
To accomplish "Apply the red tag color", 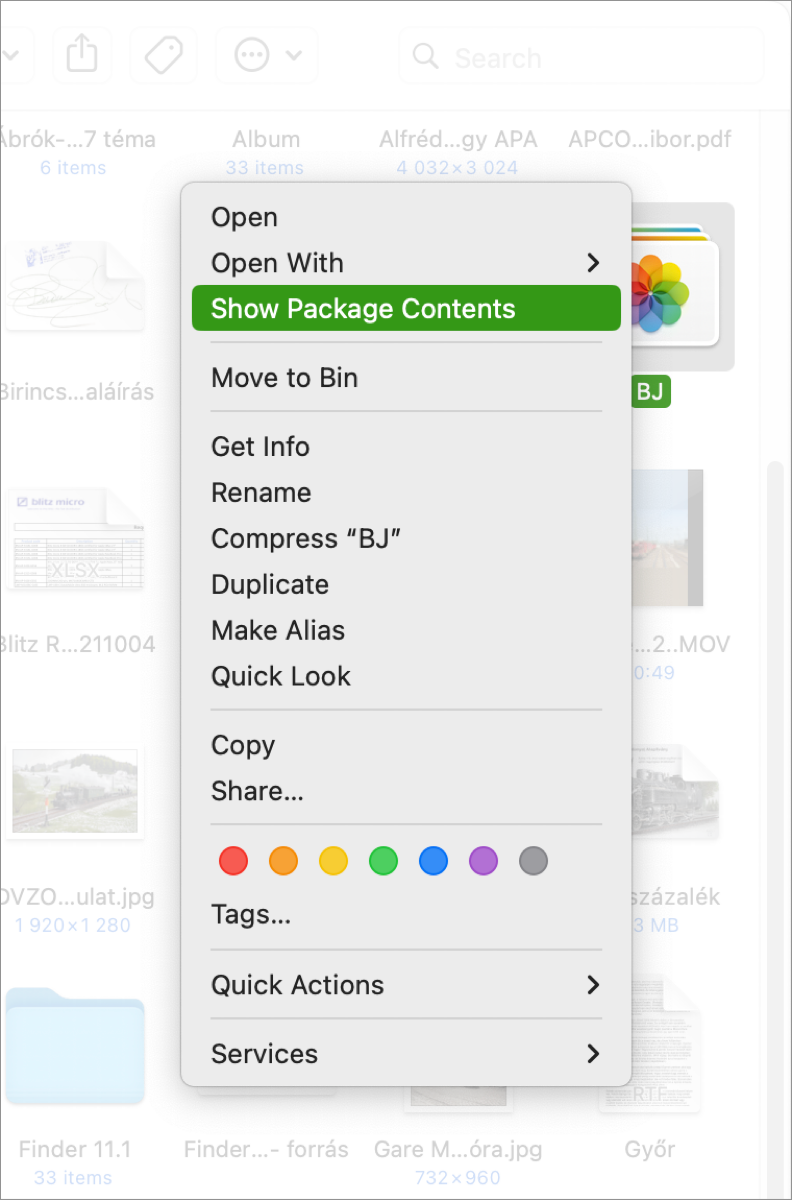I will coord(233,861).
